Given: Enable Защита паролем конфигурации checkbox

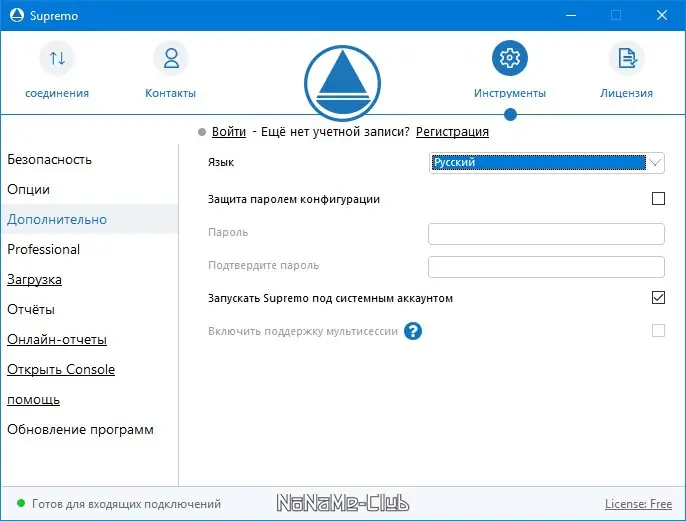Looking at the screenshot, I should point(658,199).
